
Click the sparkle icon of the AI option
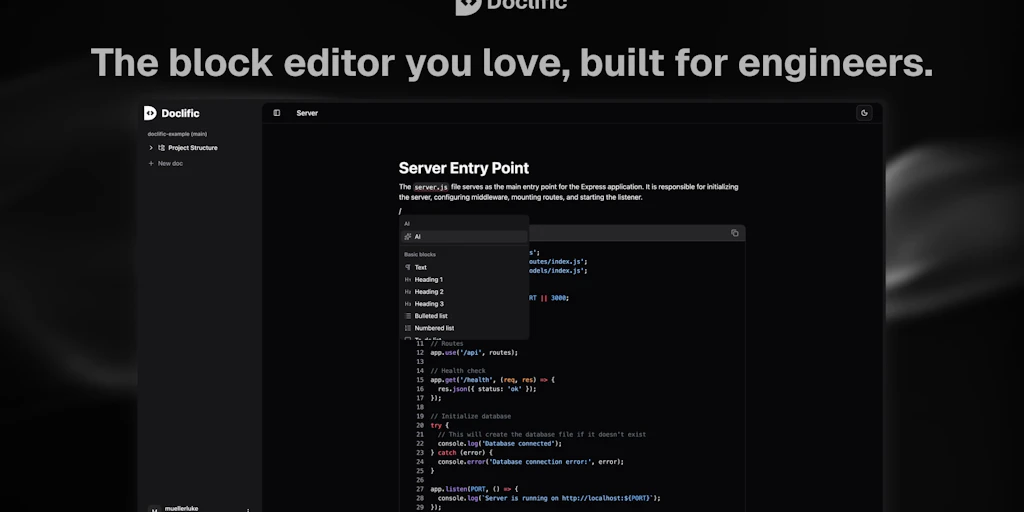pos(408,236)
